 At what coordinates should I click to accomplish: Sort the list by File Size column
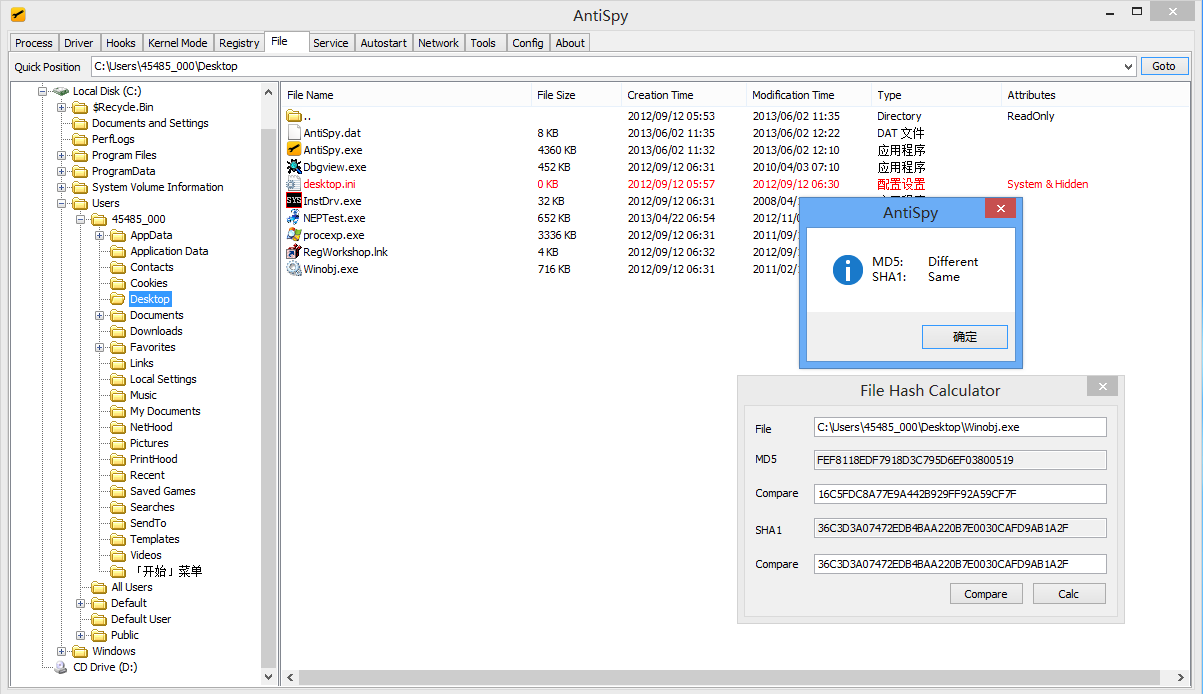coord(576,95)
